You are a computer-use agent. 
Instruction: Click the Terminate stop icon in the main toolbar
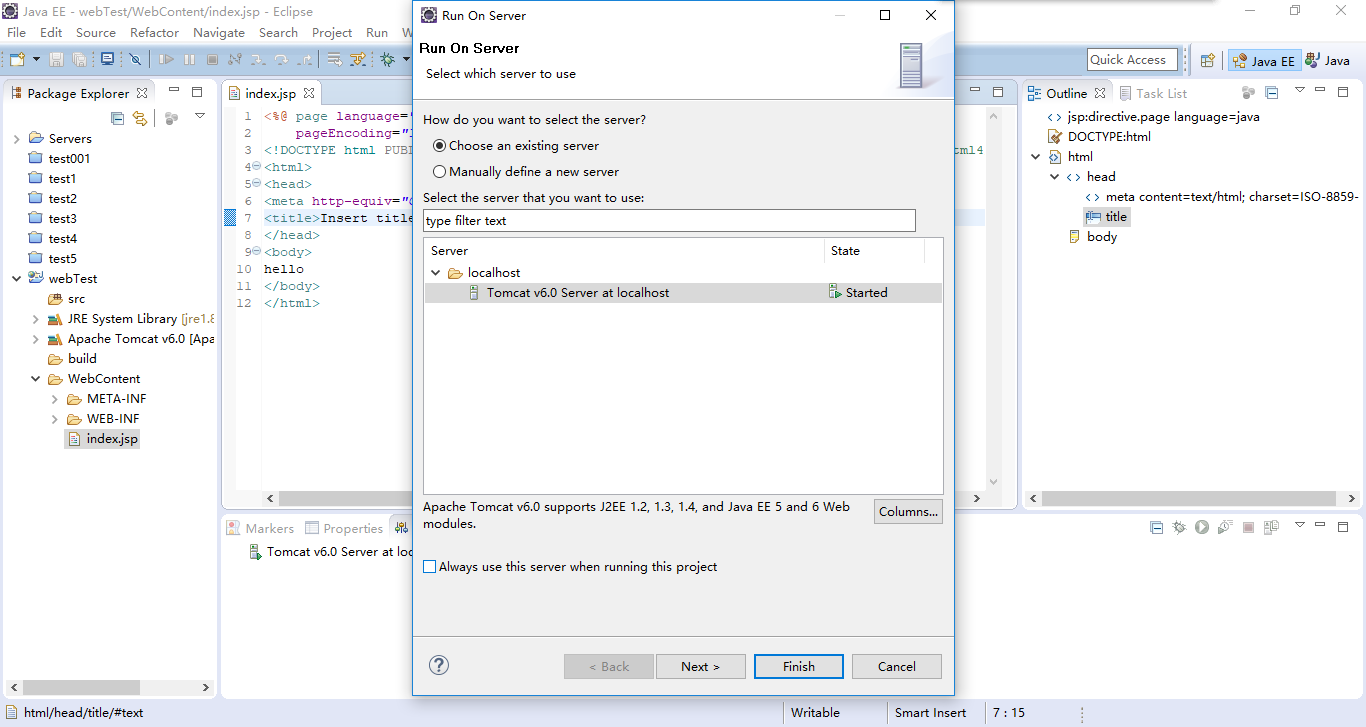212,60
